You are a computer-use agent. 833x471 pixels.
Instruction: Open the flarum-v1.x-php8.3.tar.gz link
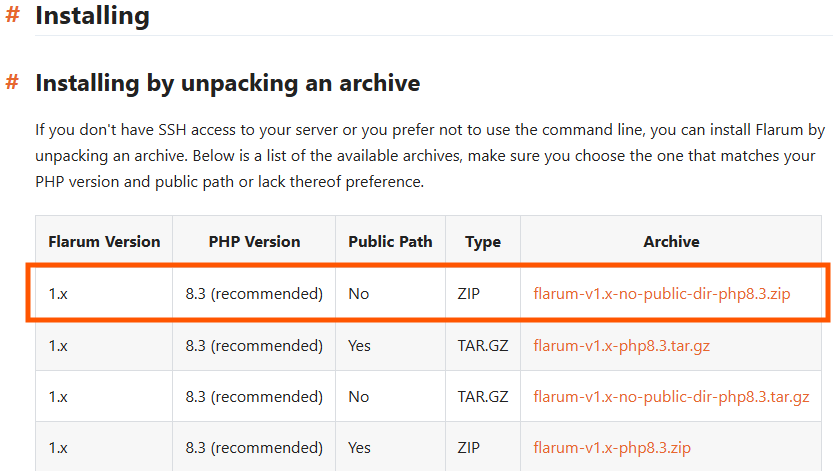622,345
